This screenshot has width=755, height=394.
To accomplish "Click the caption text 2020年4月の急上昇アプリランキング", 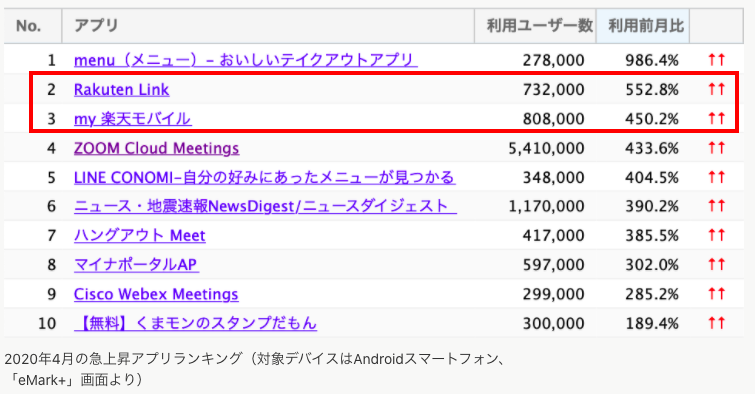I will tap(123, 359).
